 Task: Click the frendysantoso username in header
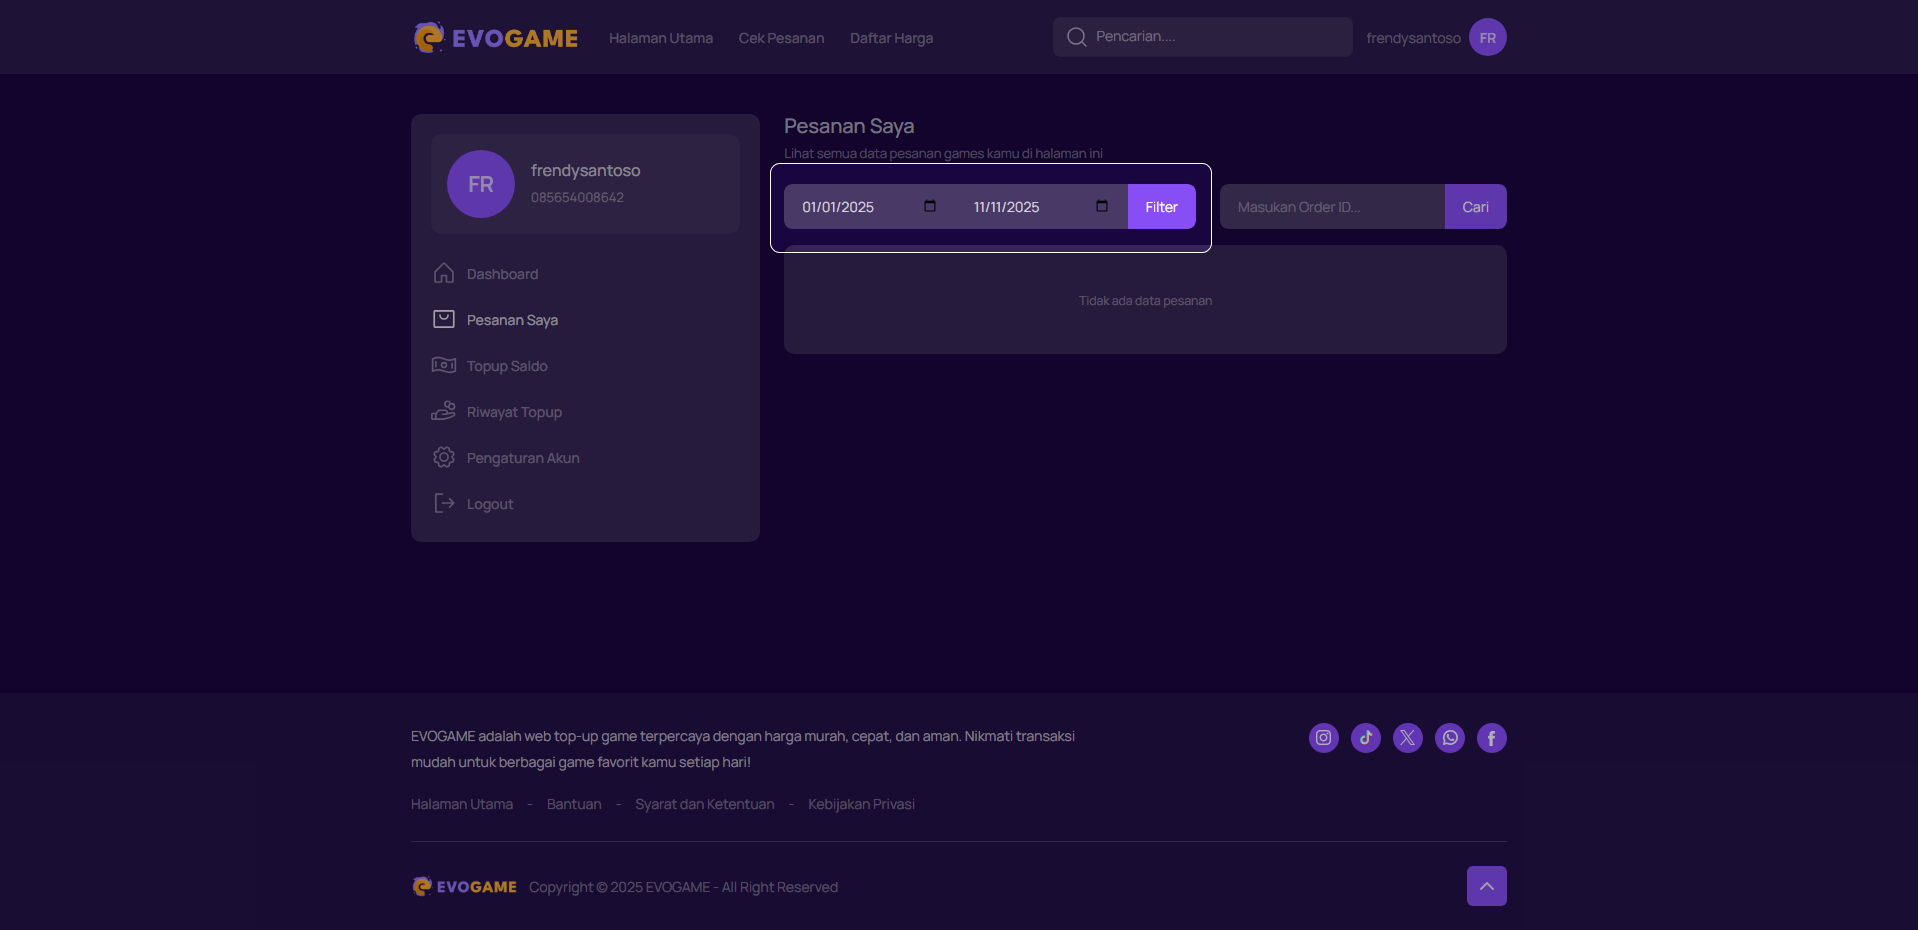tap(1413, 38)
